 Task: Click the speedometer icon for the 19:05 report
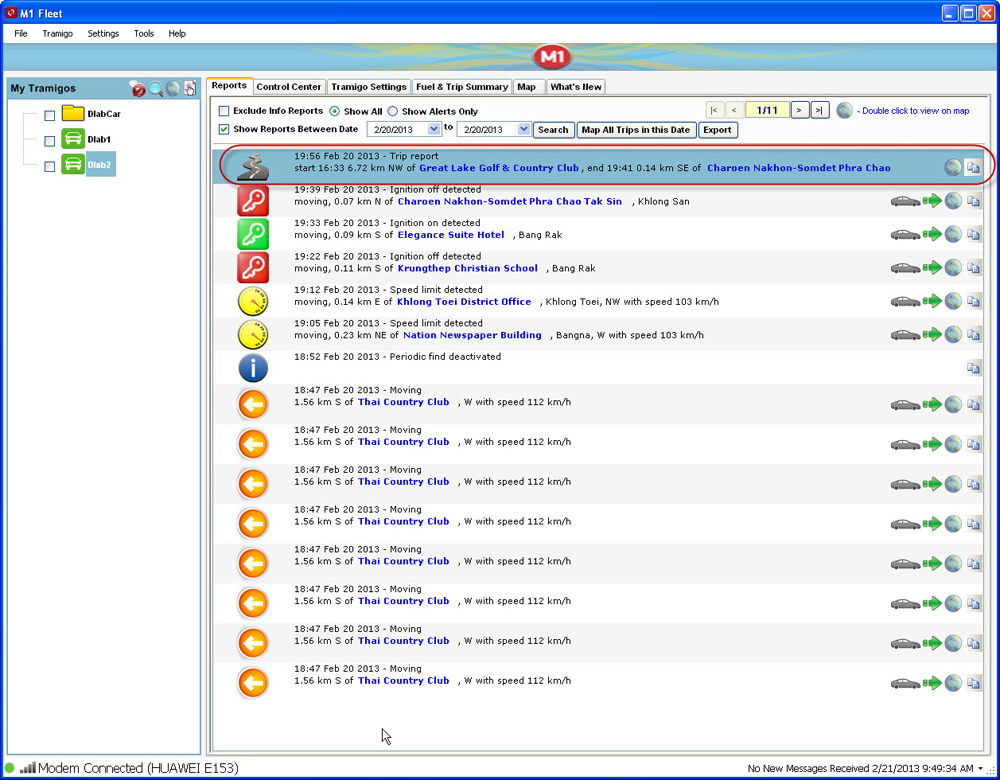point(253,335)
